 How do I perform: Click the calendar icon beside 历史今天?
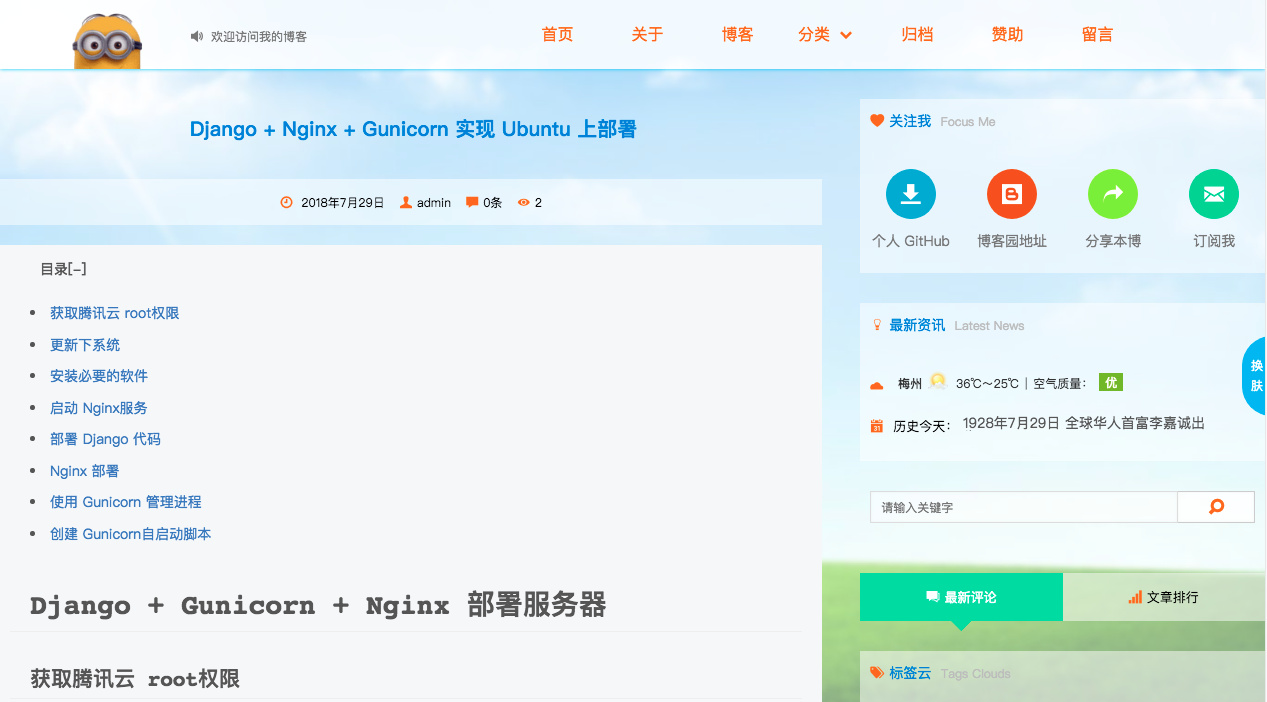pyautogui.click(x=877, y=426)
